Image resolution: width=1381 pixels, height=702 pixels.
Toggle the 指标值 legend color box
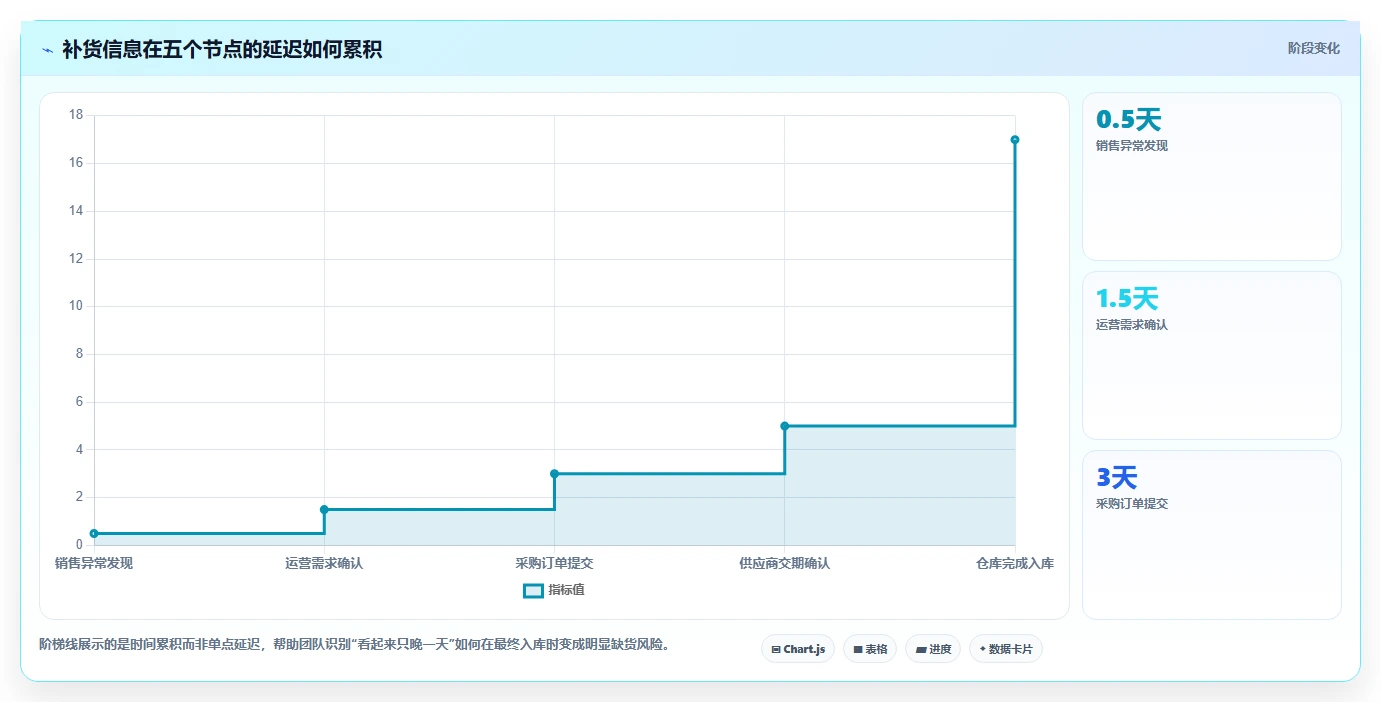[x=533, y=590]
